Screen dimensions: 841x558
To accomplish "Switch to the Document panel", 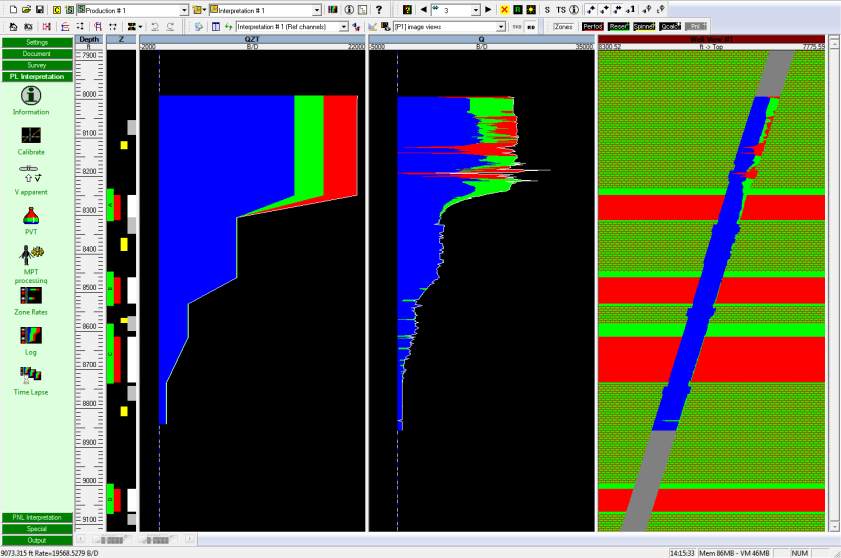I will click(x=37, y=54).
